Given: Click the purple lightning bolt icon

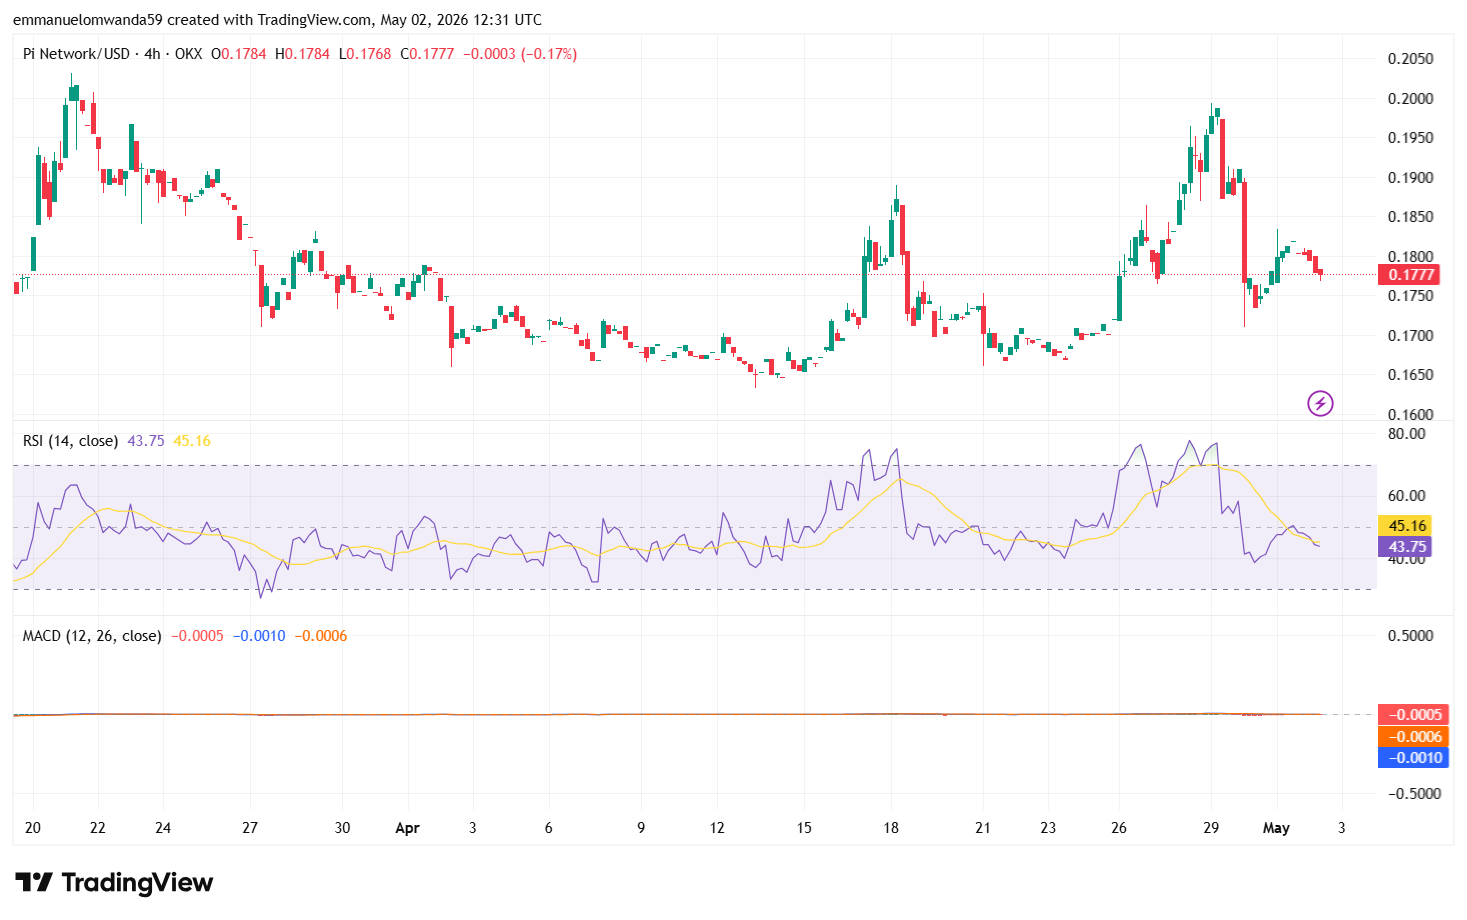Looking at the screenshot, I should pos(1320,403).
